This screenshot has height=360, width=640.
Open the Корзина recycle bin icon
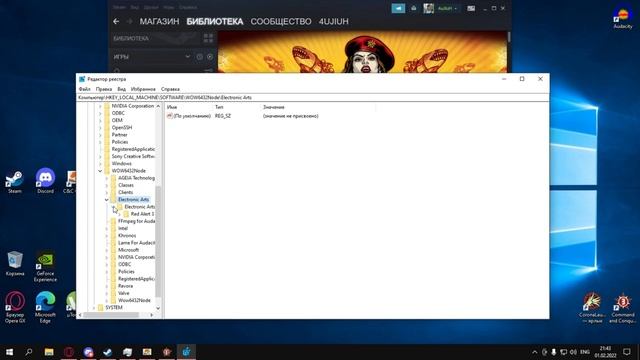click(x=15, y=264)
